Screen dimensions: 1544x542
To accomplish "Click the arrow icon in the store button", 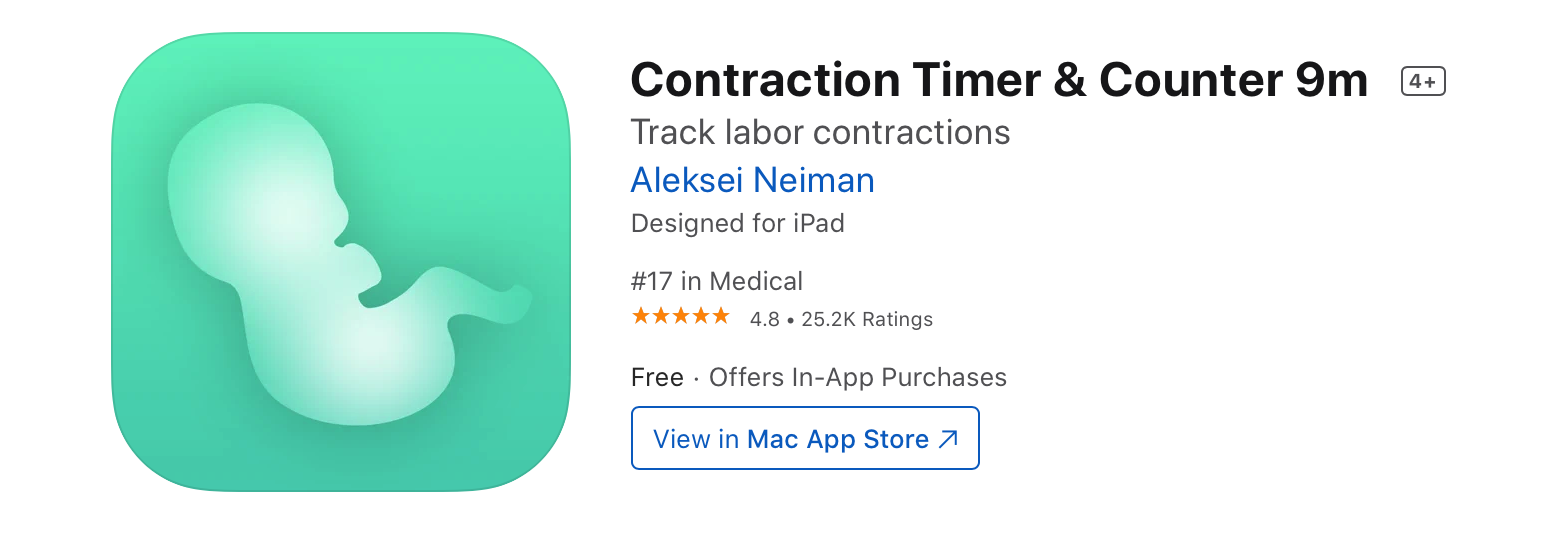I will (948, 438).
